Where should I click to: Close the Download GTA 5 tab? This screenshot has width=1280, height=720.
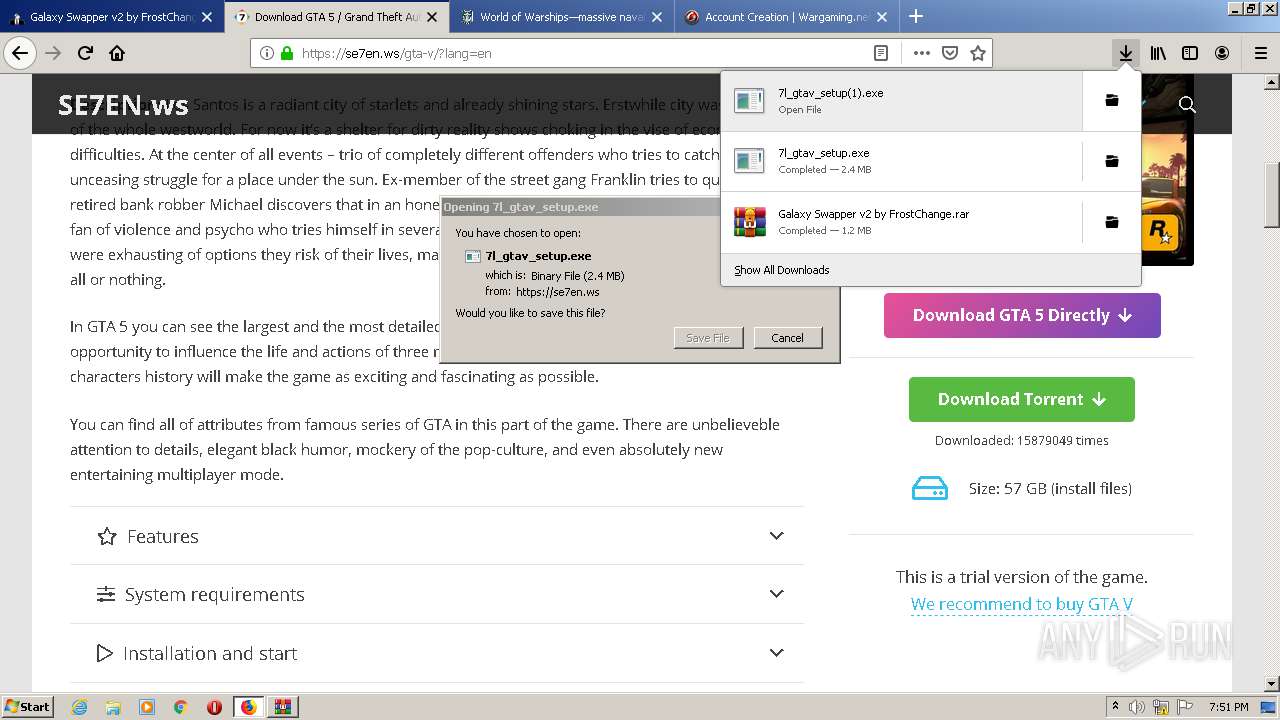pyautogui.click(x=432, y=16)
